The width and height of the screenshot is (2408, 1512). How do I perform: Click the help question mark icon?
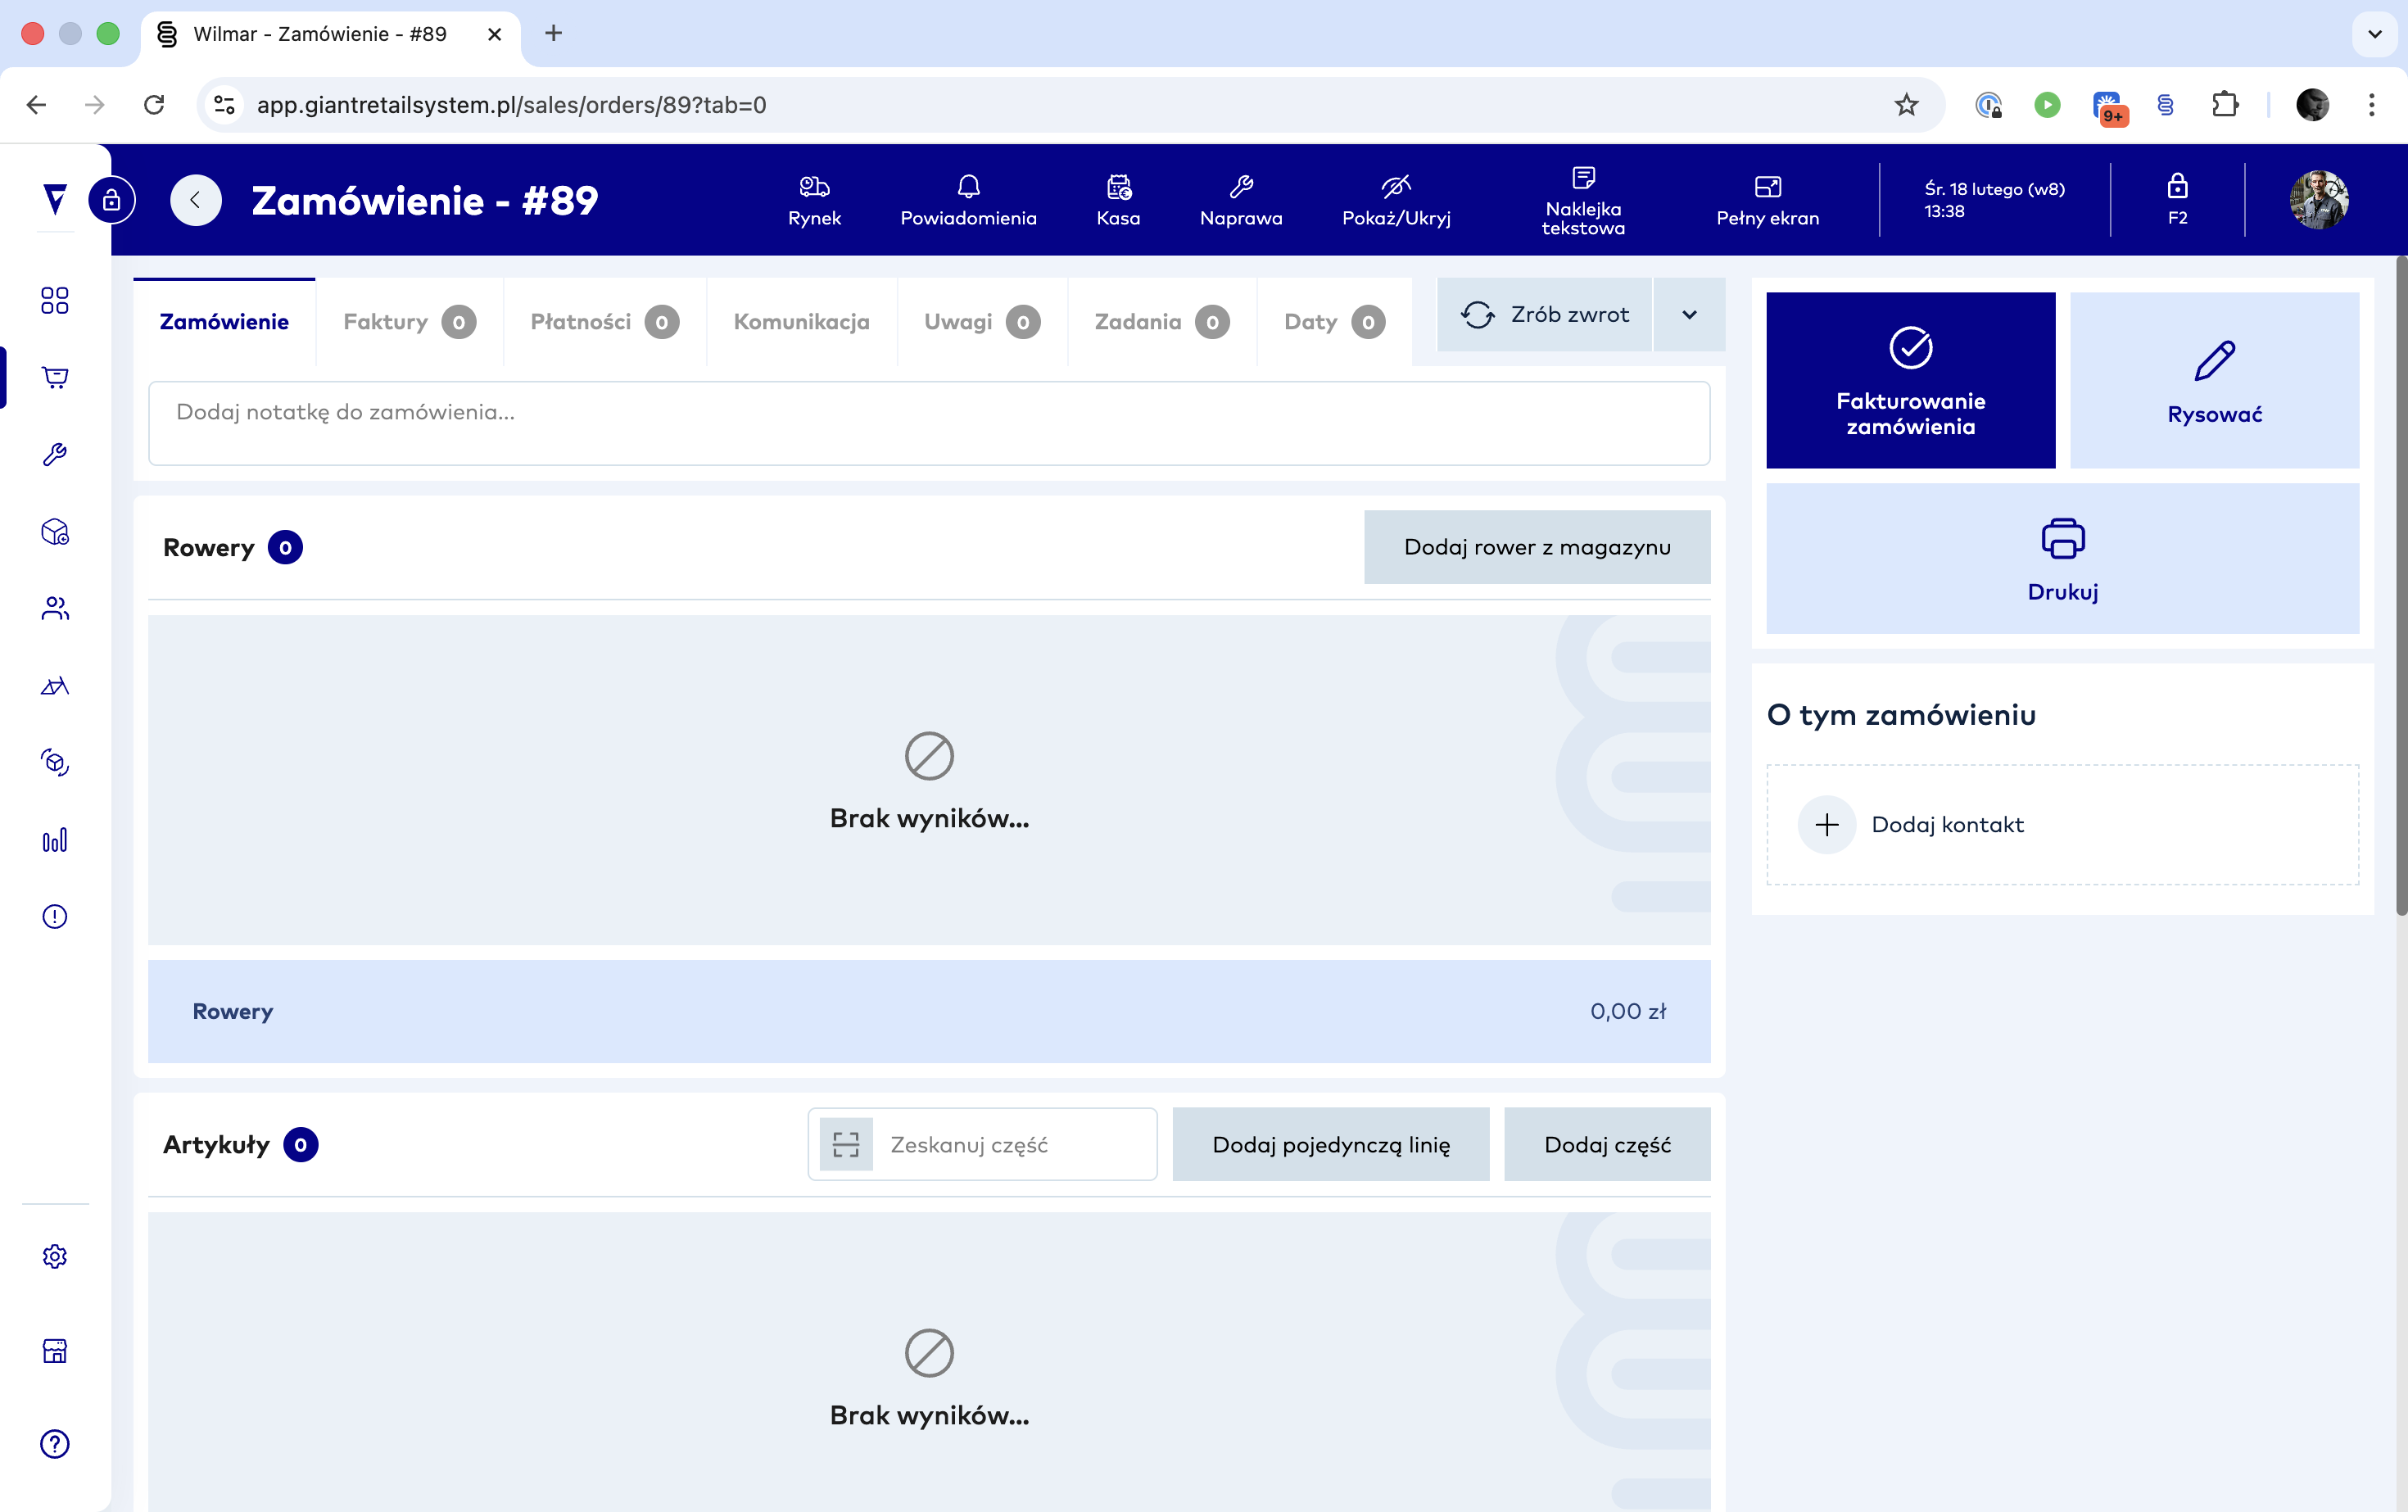click(55, 1443)
